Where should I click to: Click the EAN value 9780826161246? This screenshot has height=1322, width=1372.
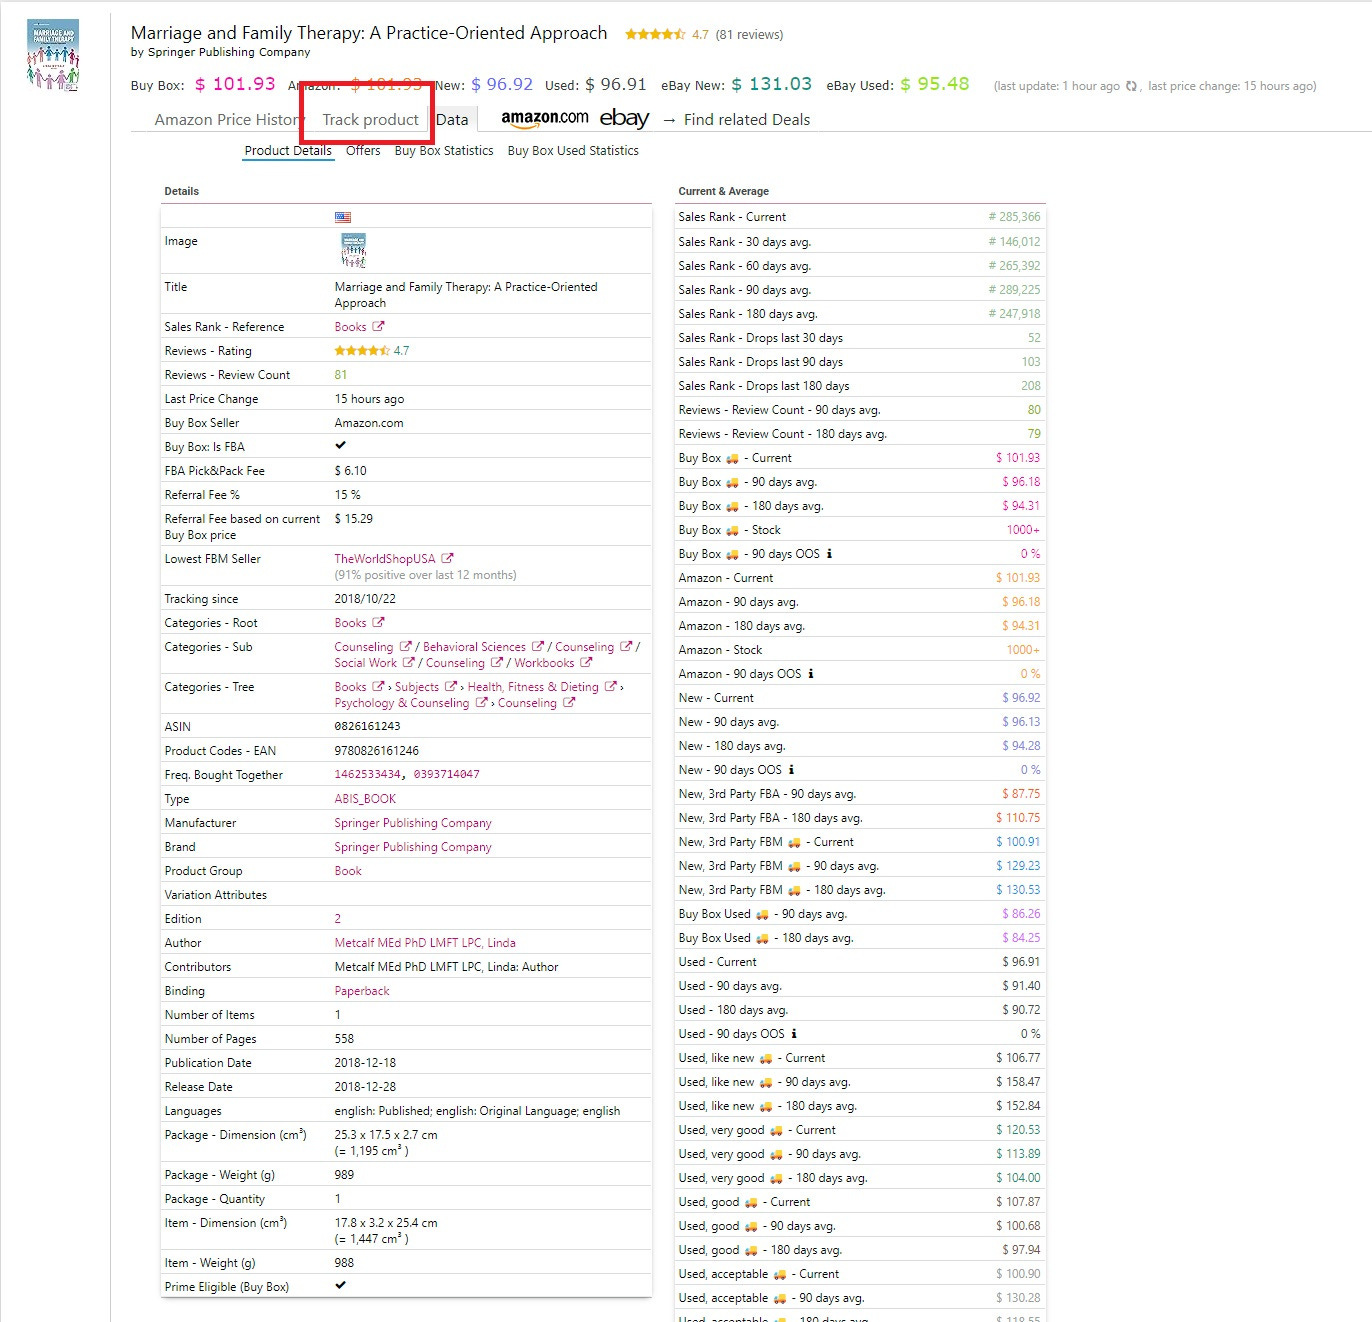tap(377, 751)
